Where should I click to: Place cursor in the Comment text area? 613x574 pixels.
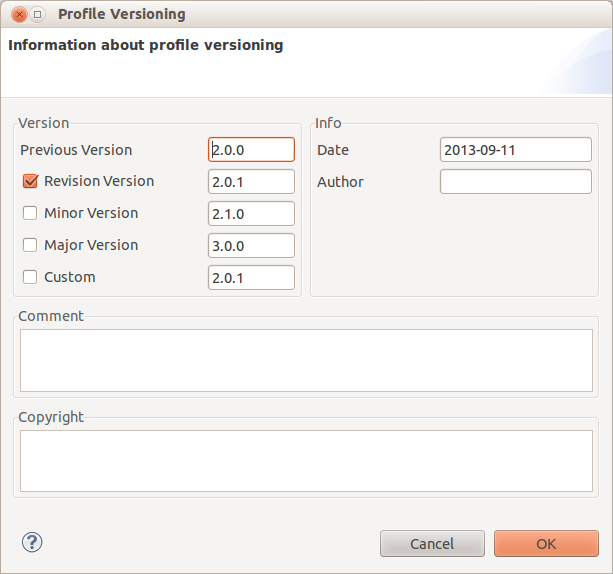pyautogui.click(x=306, y=360)
